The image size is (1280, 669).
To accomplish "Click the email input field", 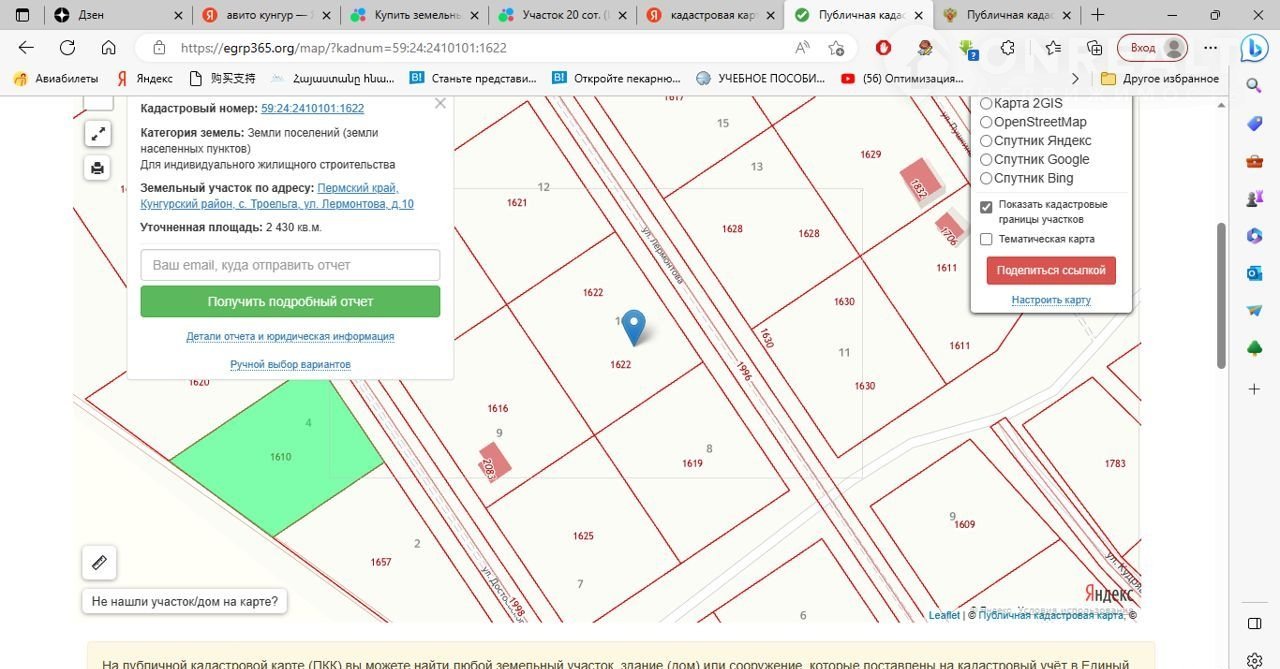I will pyautogui.click(x=290, y=265).
